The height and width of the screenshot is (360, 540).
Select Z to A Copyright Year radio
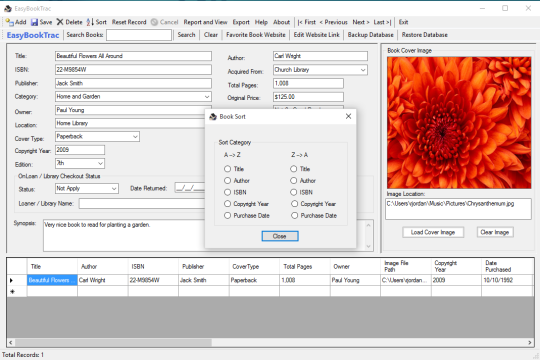(x=294, y=204)
